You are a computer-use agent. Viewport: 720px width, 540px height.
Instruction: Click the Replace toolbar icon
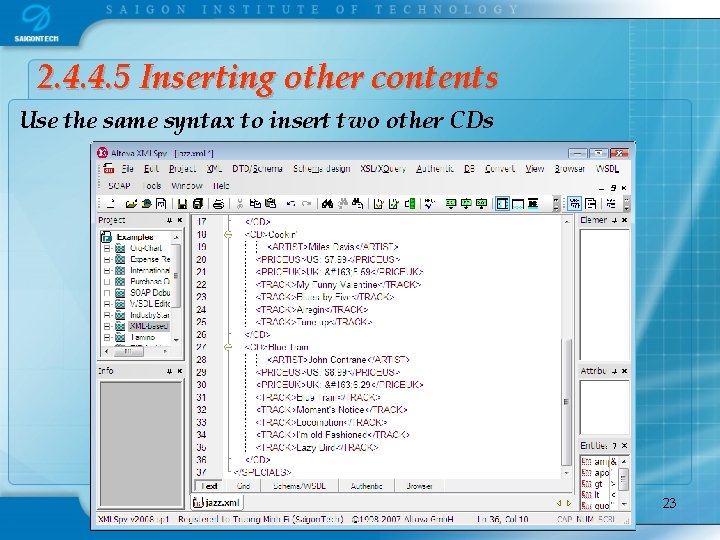(x=357, y=203)
